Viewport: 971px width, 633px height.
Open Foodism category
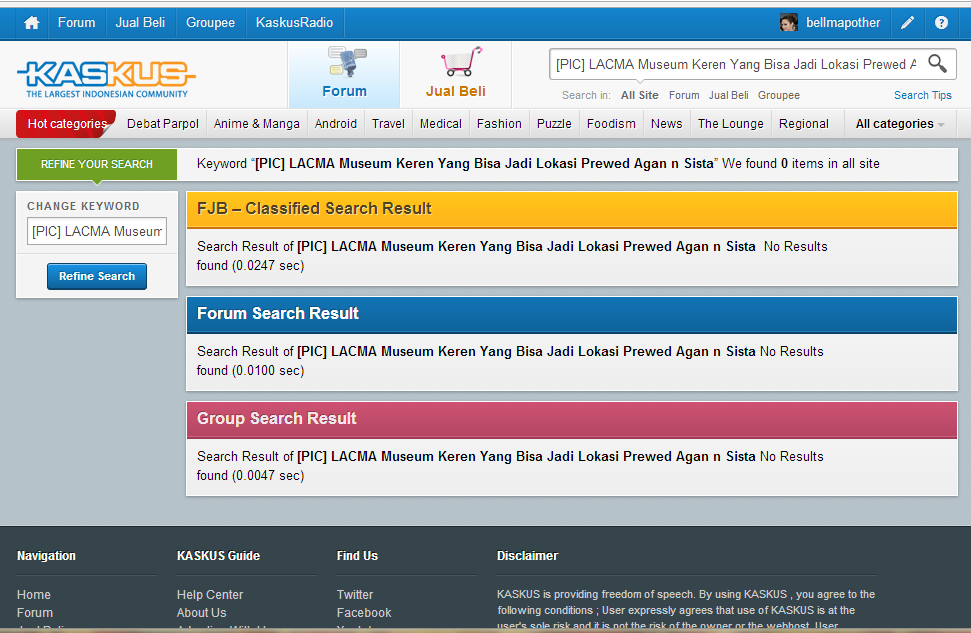point(611,124)
